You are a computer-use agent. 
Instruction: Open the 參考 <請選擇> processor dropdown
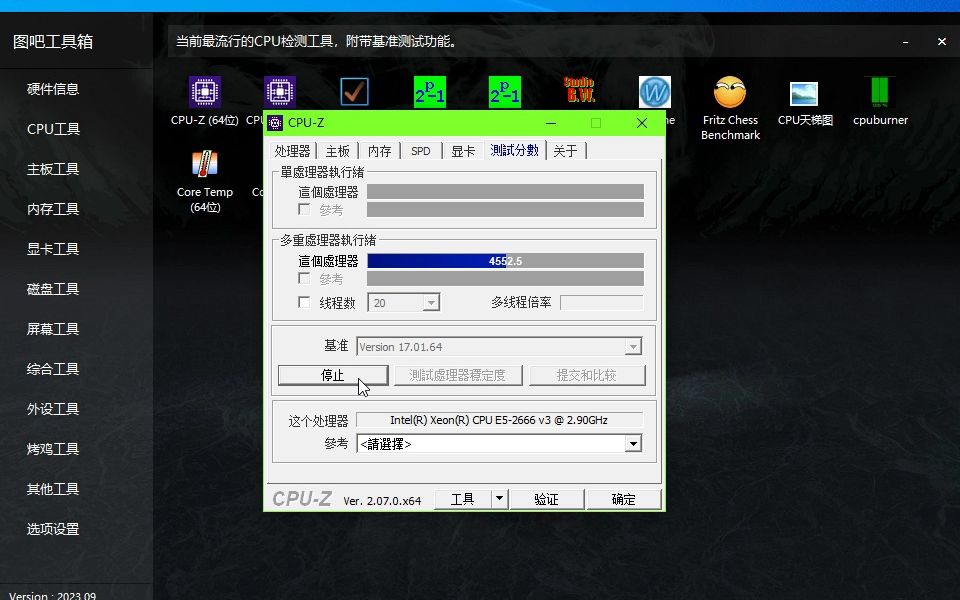499,443
